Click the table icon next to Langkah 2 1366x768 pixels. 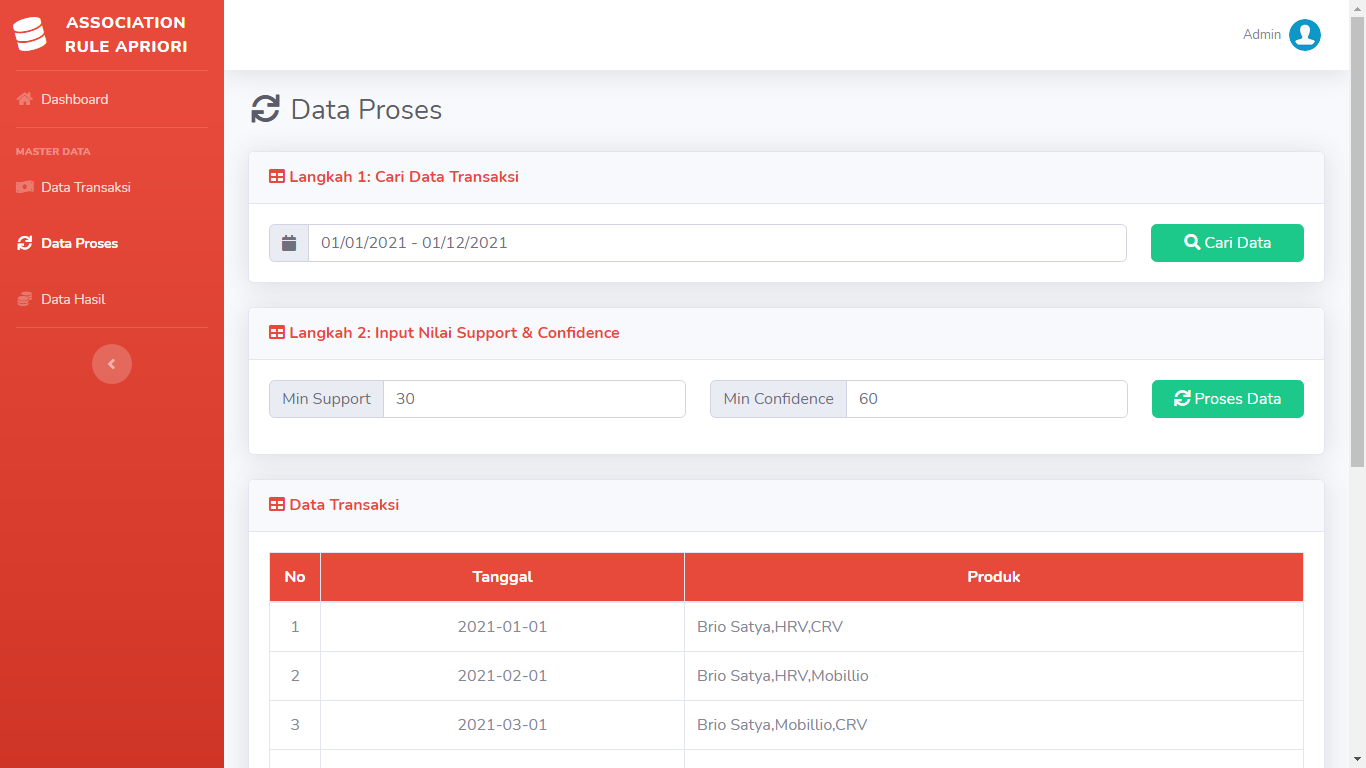(x=277, y=333)
